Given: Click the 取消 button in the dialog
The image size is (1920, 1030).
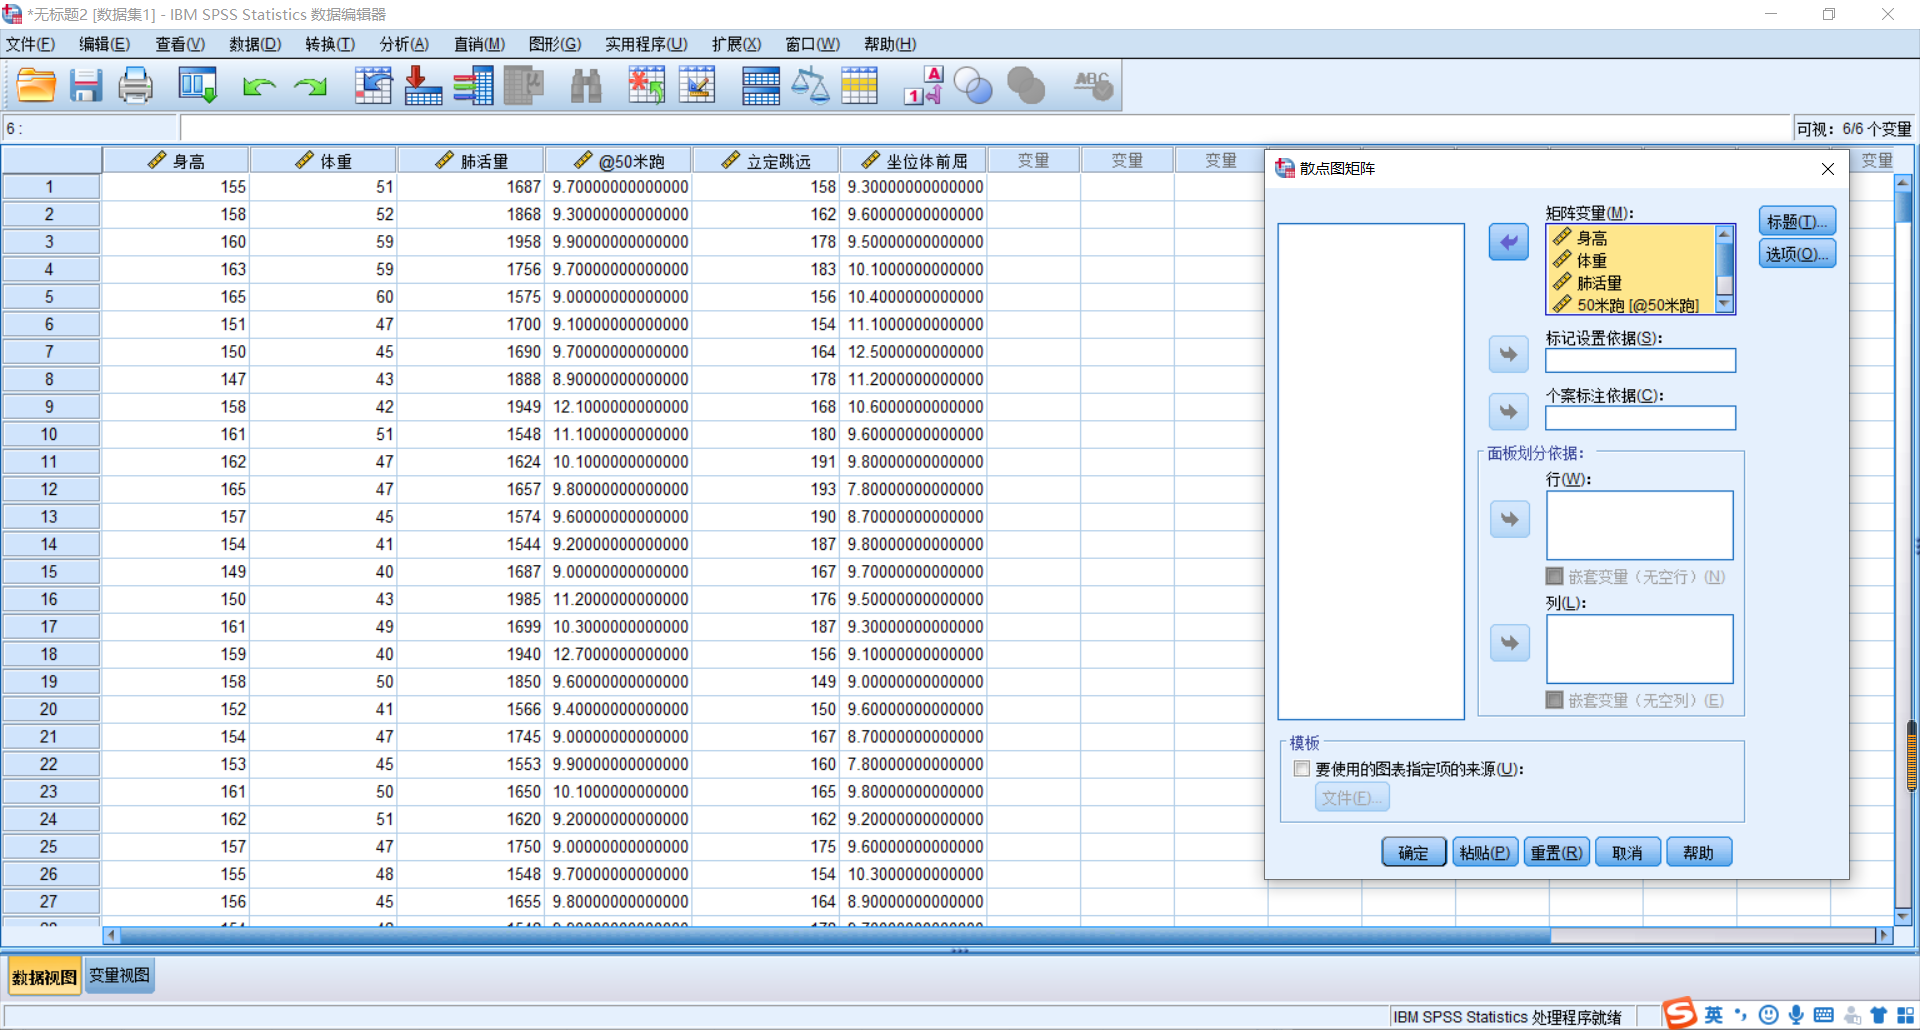Looking at the screenshot, I should pos(1628,853).
